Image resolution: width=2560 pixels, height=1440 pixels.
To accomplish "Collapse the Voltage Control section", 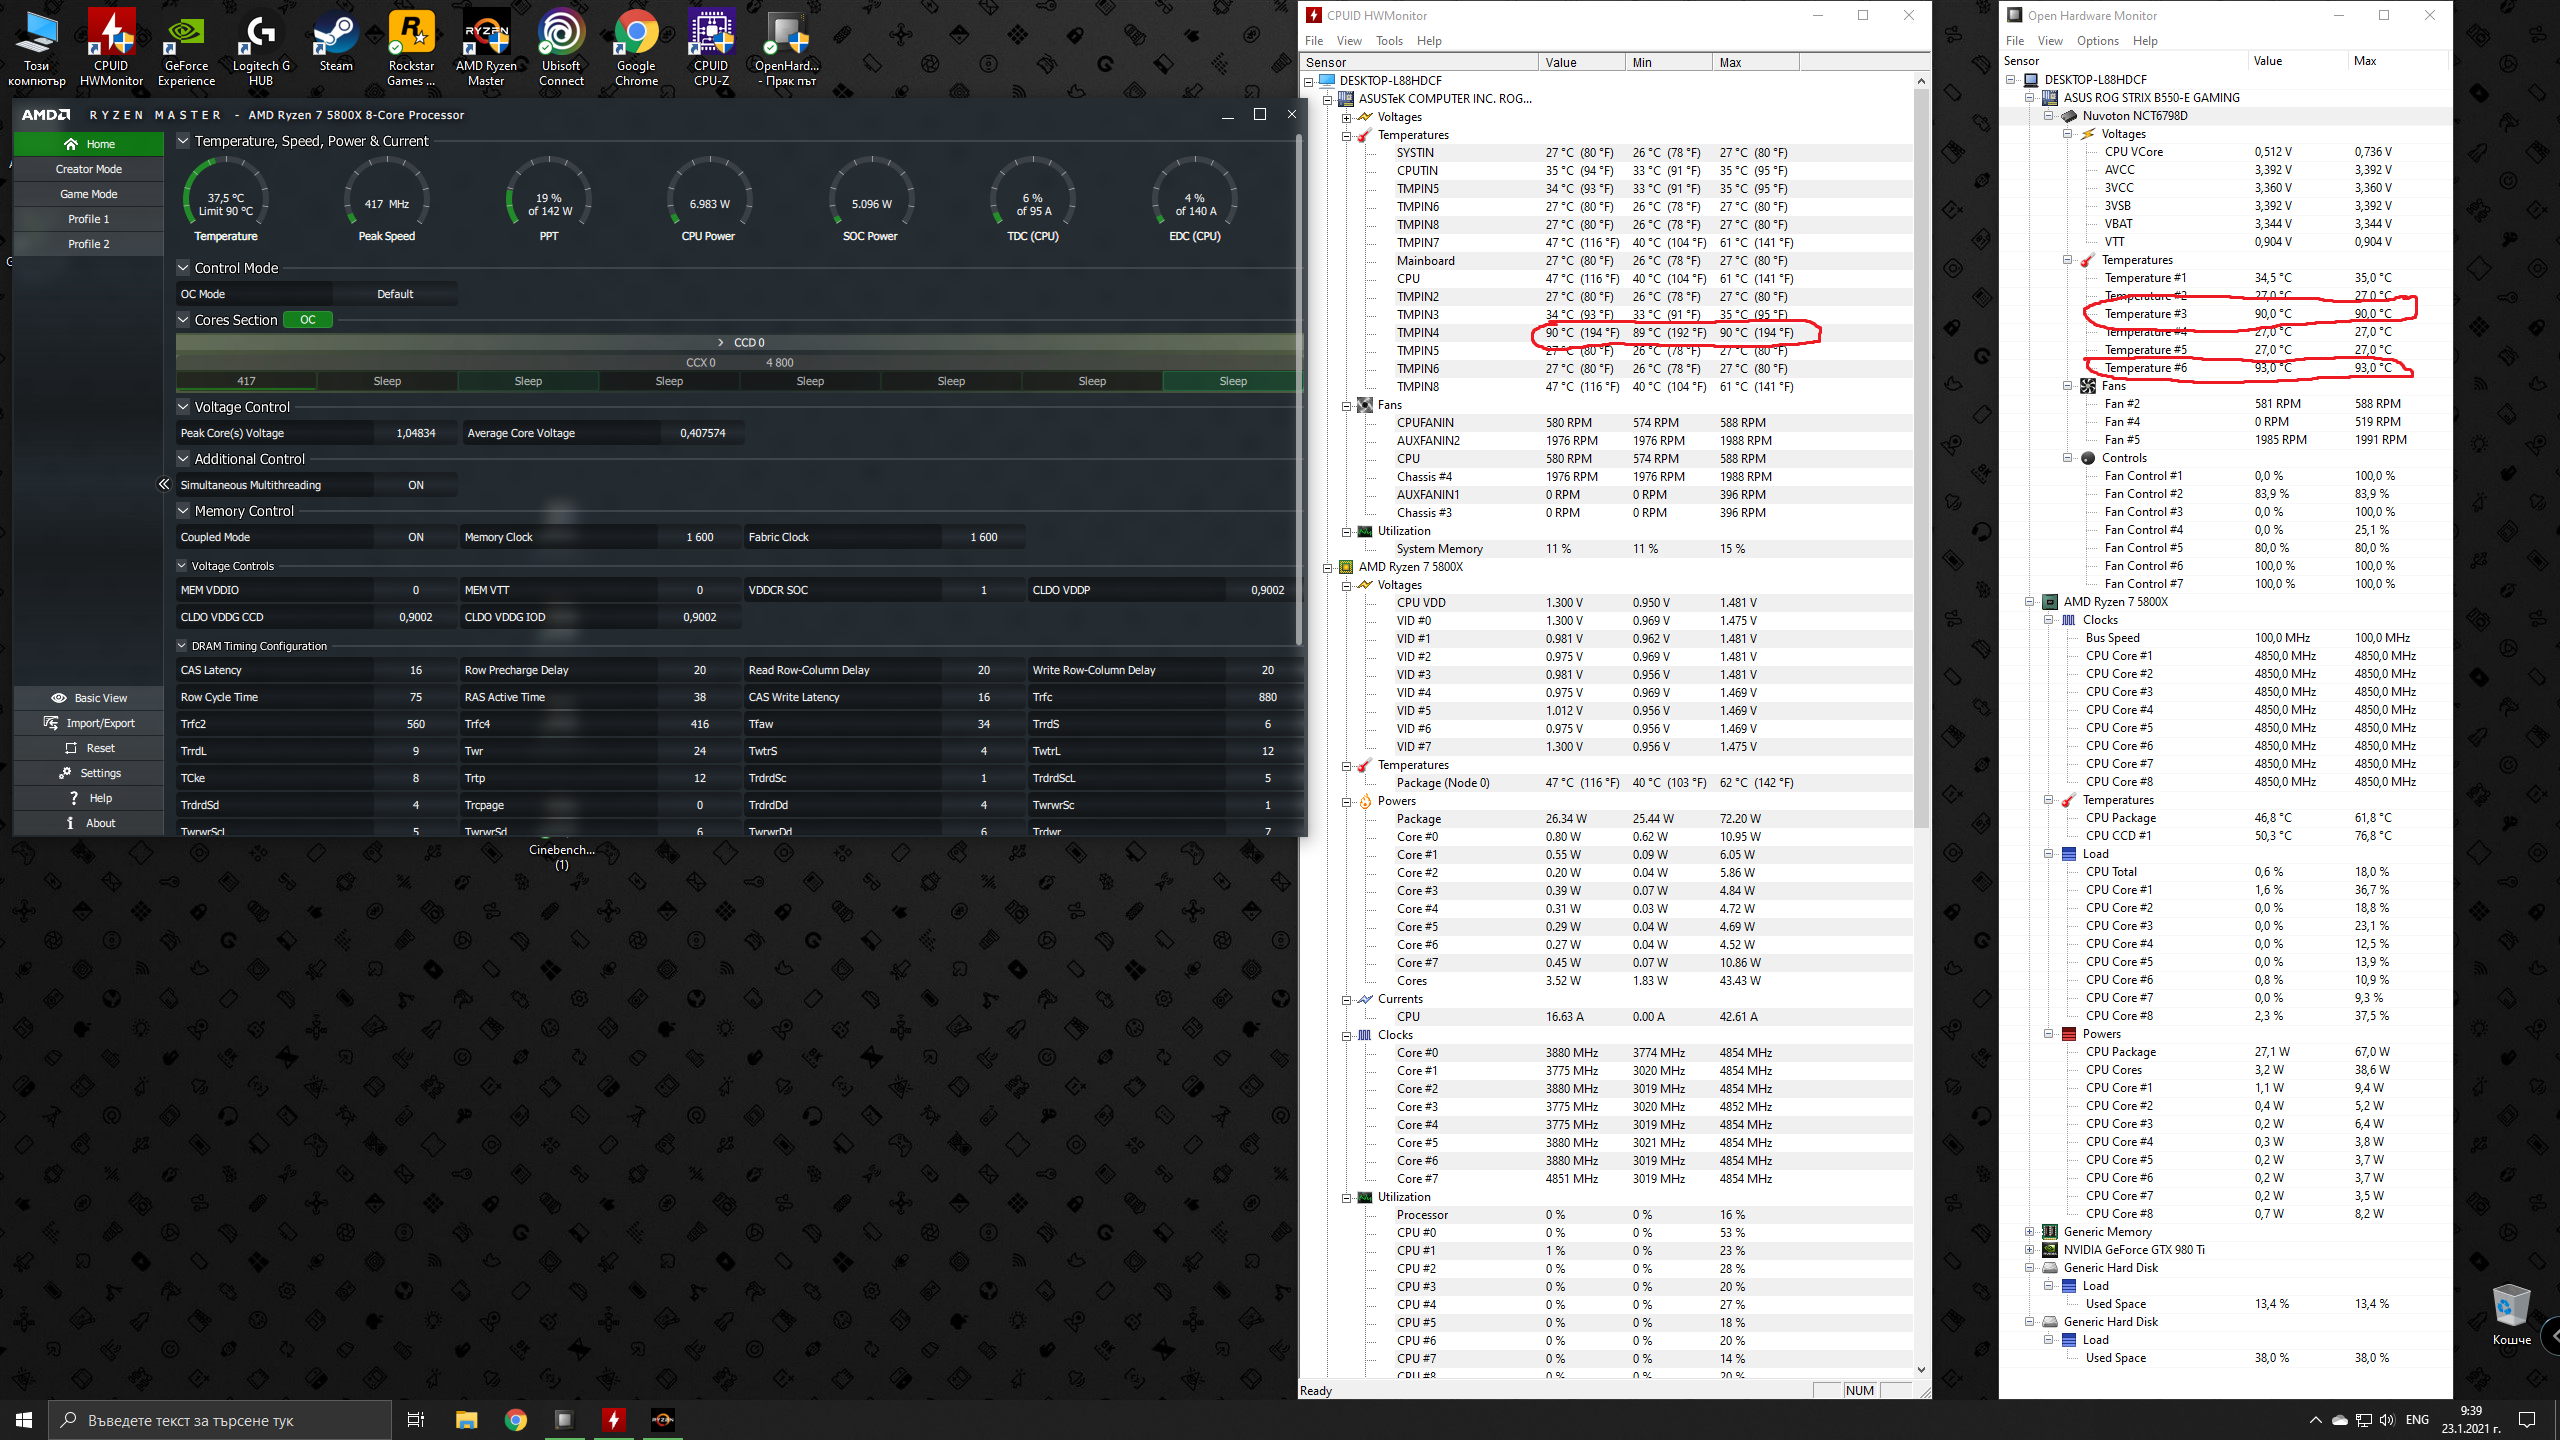I will (x=183, y=407).
